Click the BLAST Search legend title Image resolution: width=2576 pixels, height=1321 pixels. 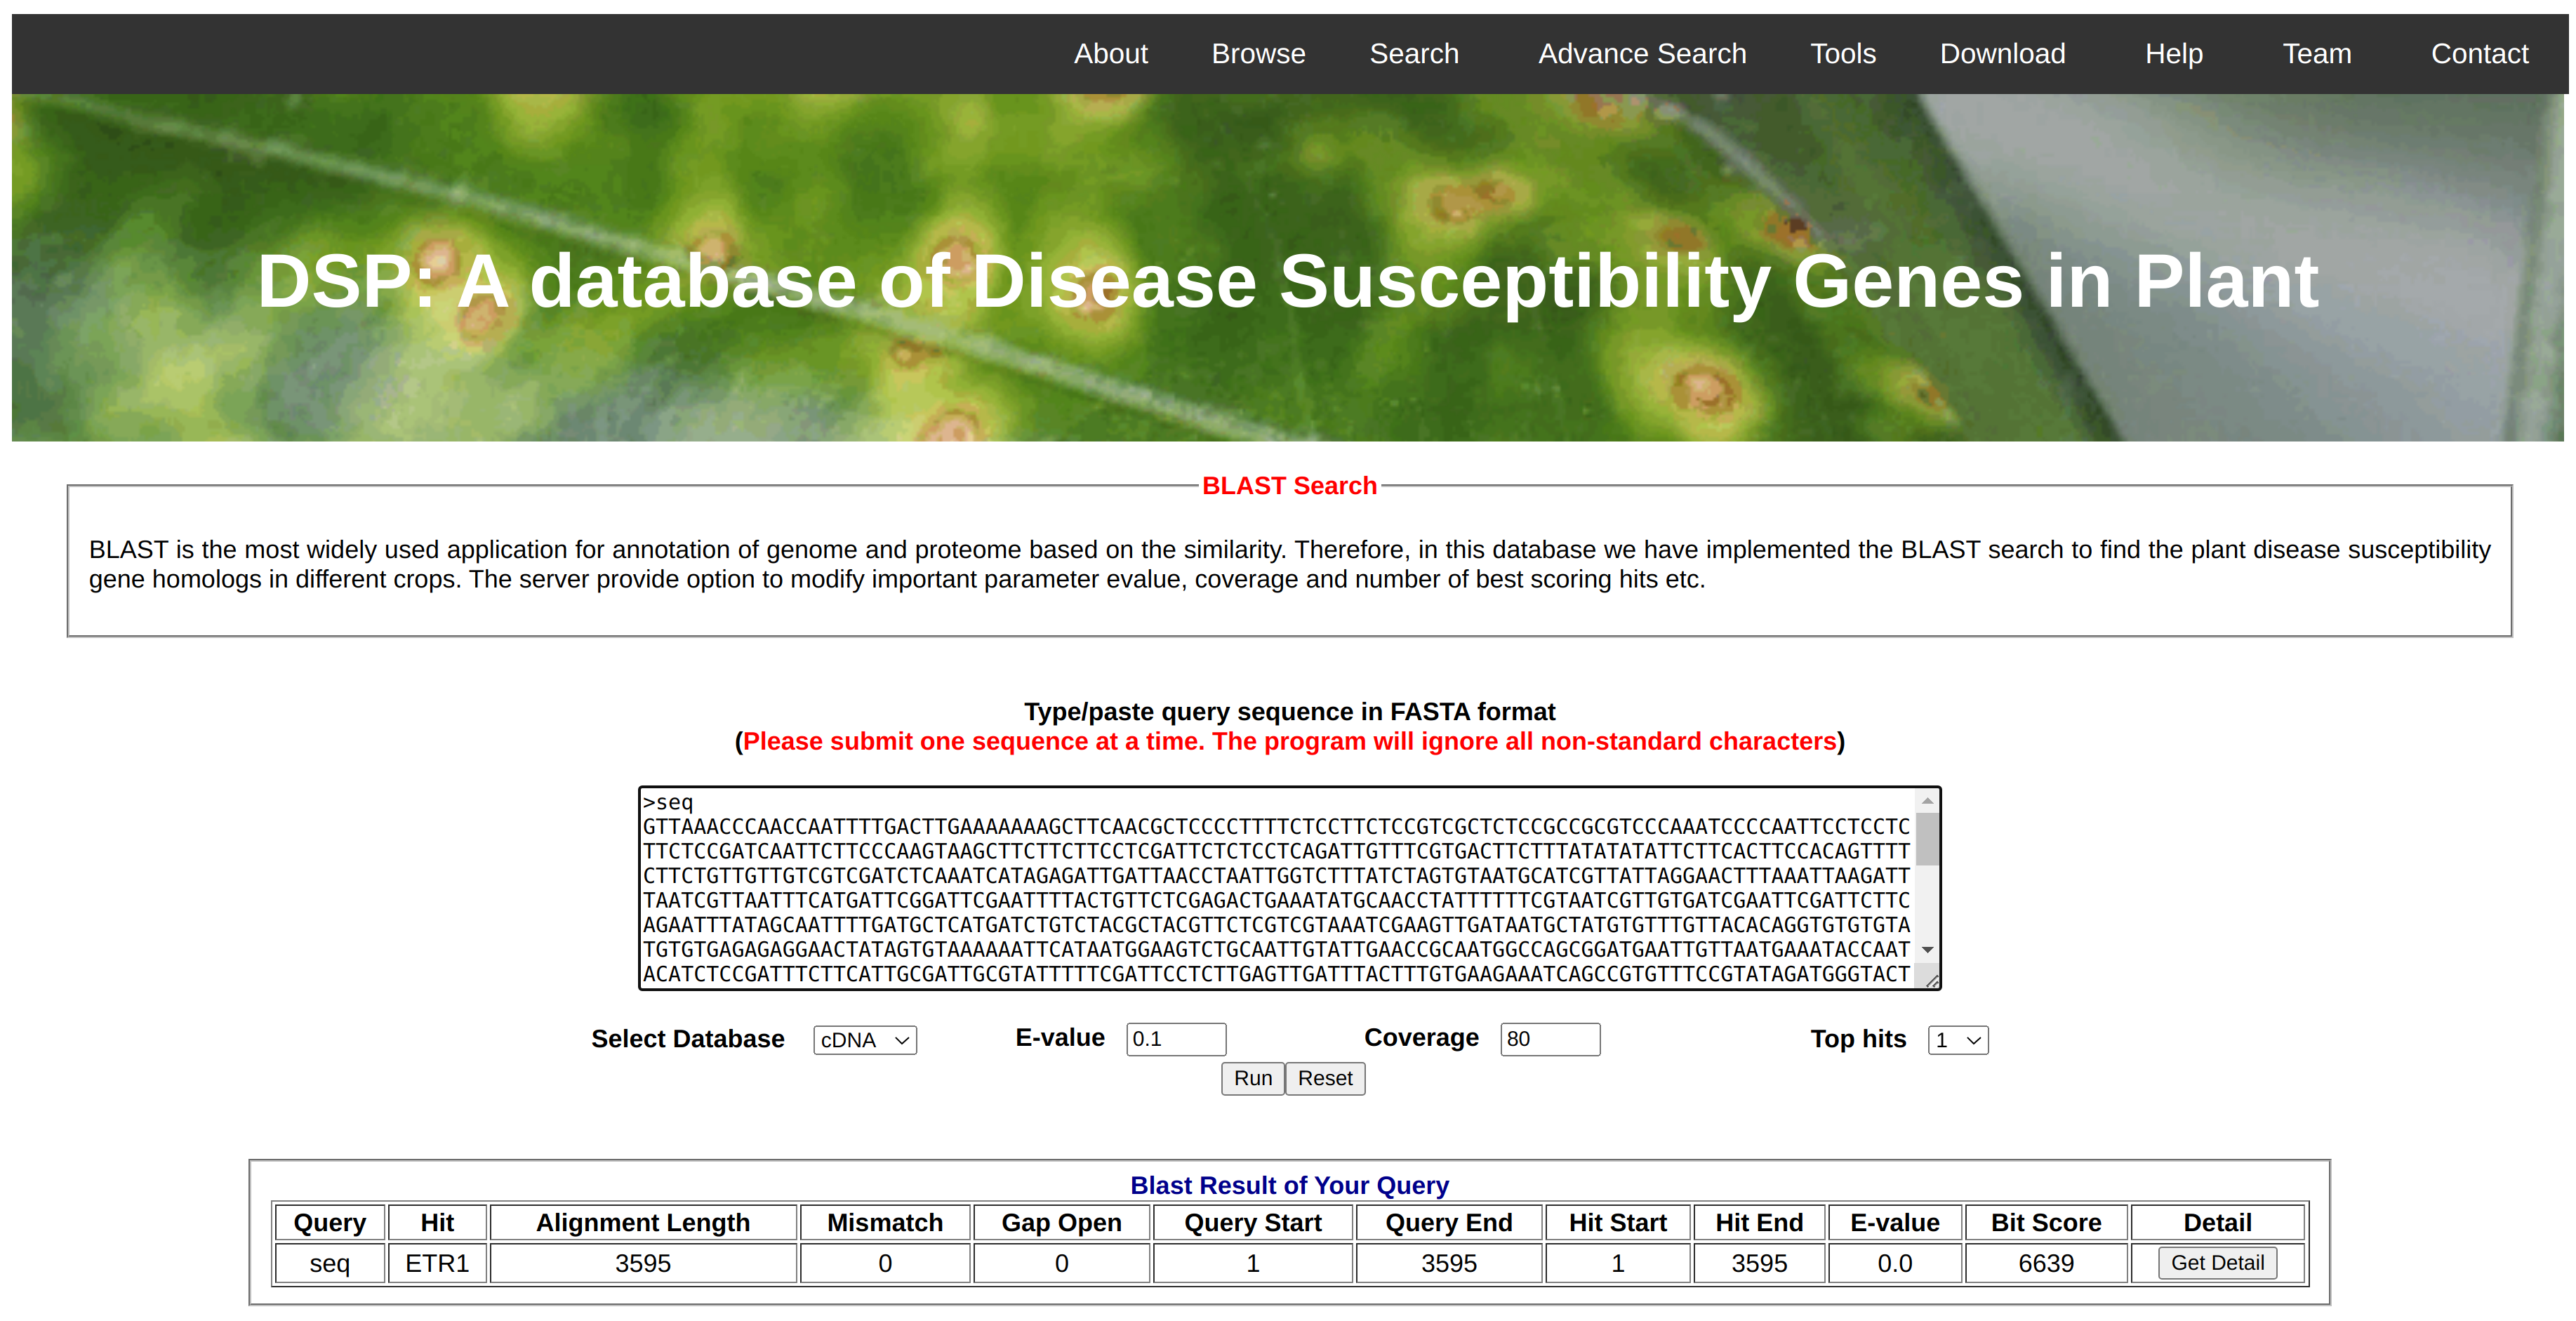click(x=1289, y=486)
